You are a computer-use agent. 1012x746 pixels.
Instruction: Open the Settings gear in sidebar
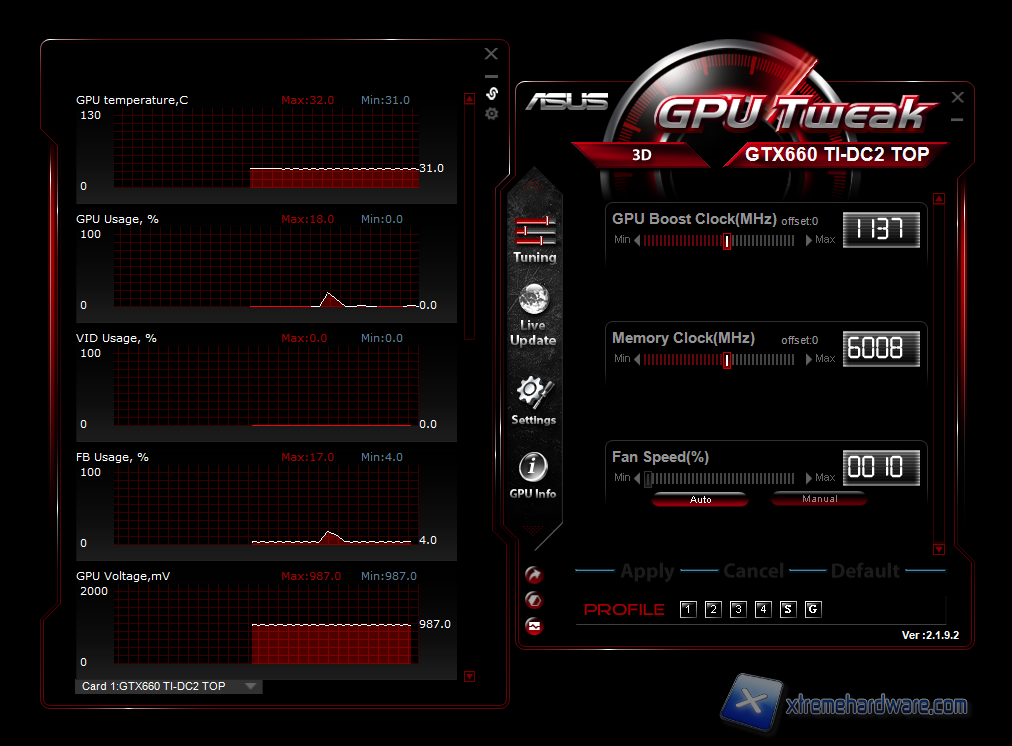533,399
